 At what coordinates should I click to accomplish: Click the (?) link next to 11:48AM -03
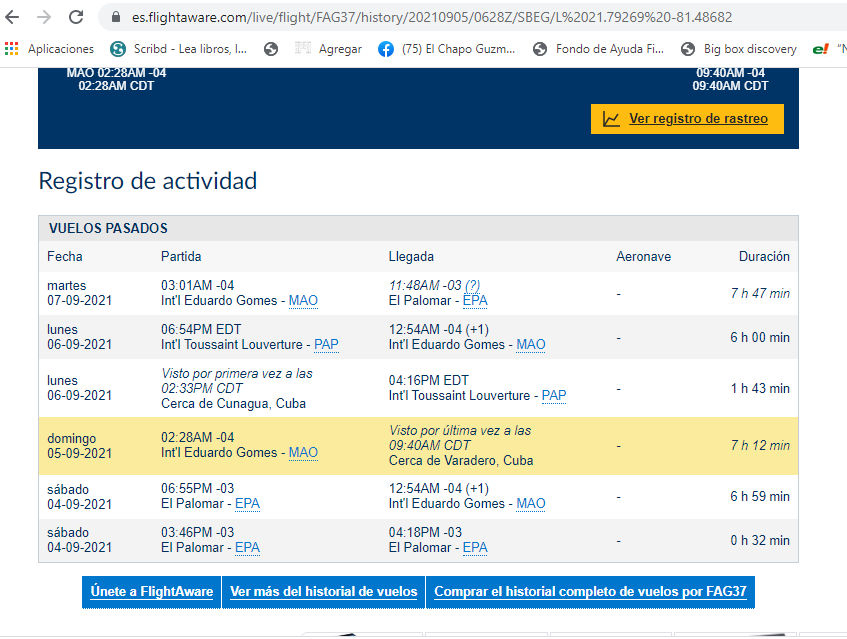pyautogui.click(x=472, y=285)
